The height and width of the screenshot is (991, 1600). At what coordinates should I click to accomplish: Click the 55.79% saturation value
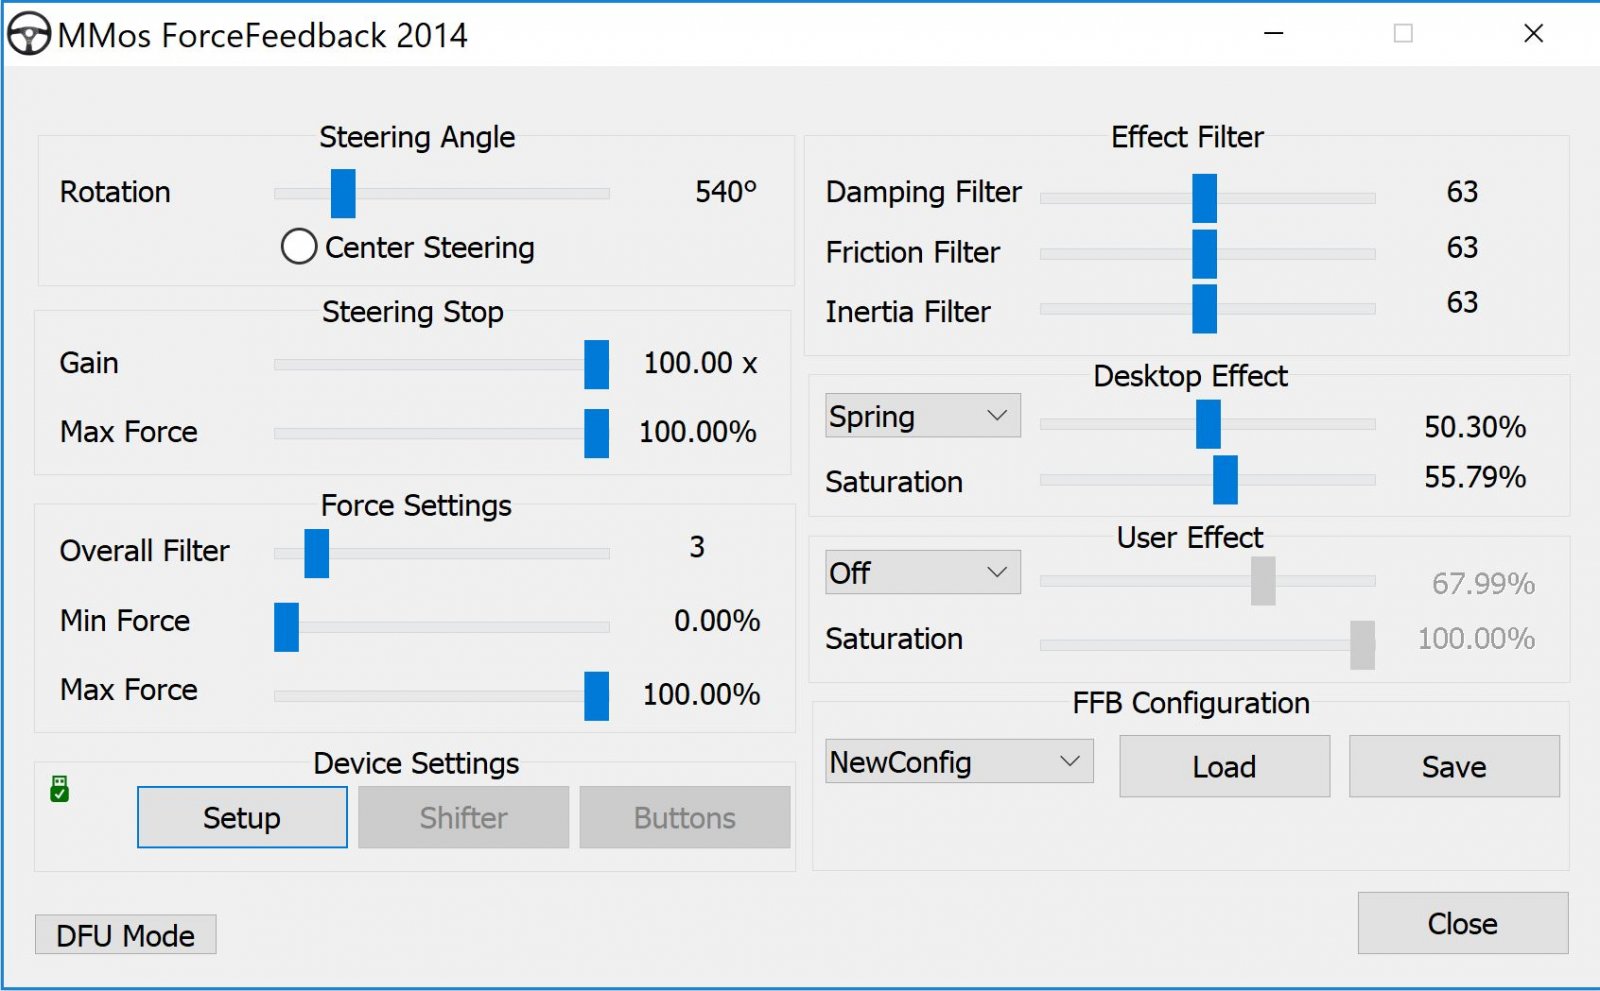click(x=1475, y=477)
